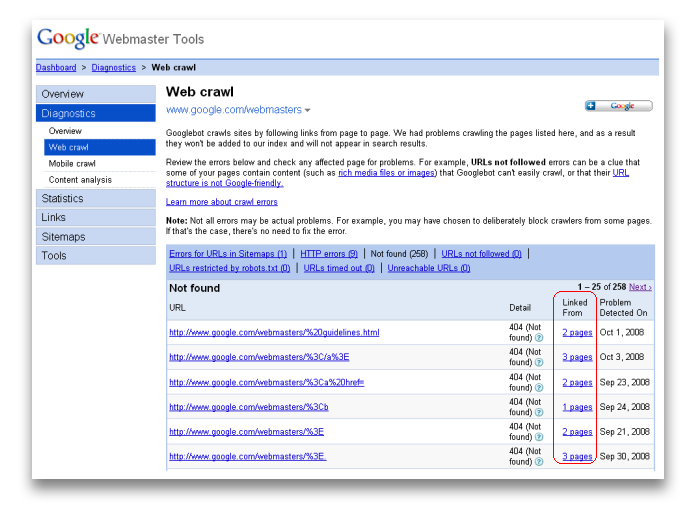Viewport: 694px width, 512px height.
Task: Follow rich media files or images link
Action: pos(386,173)
